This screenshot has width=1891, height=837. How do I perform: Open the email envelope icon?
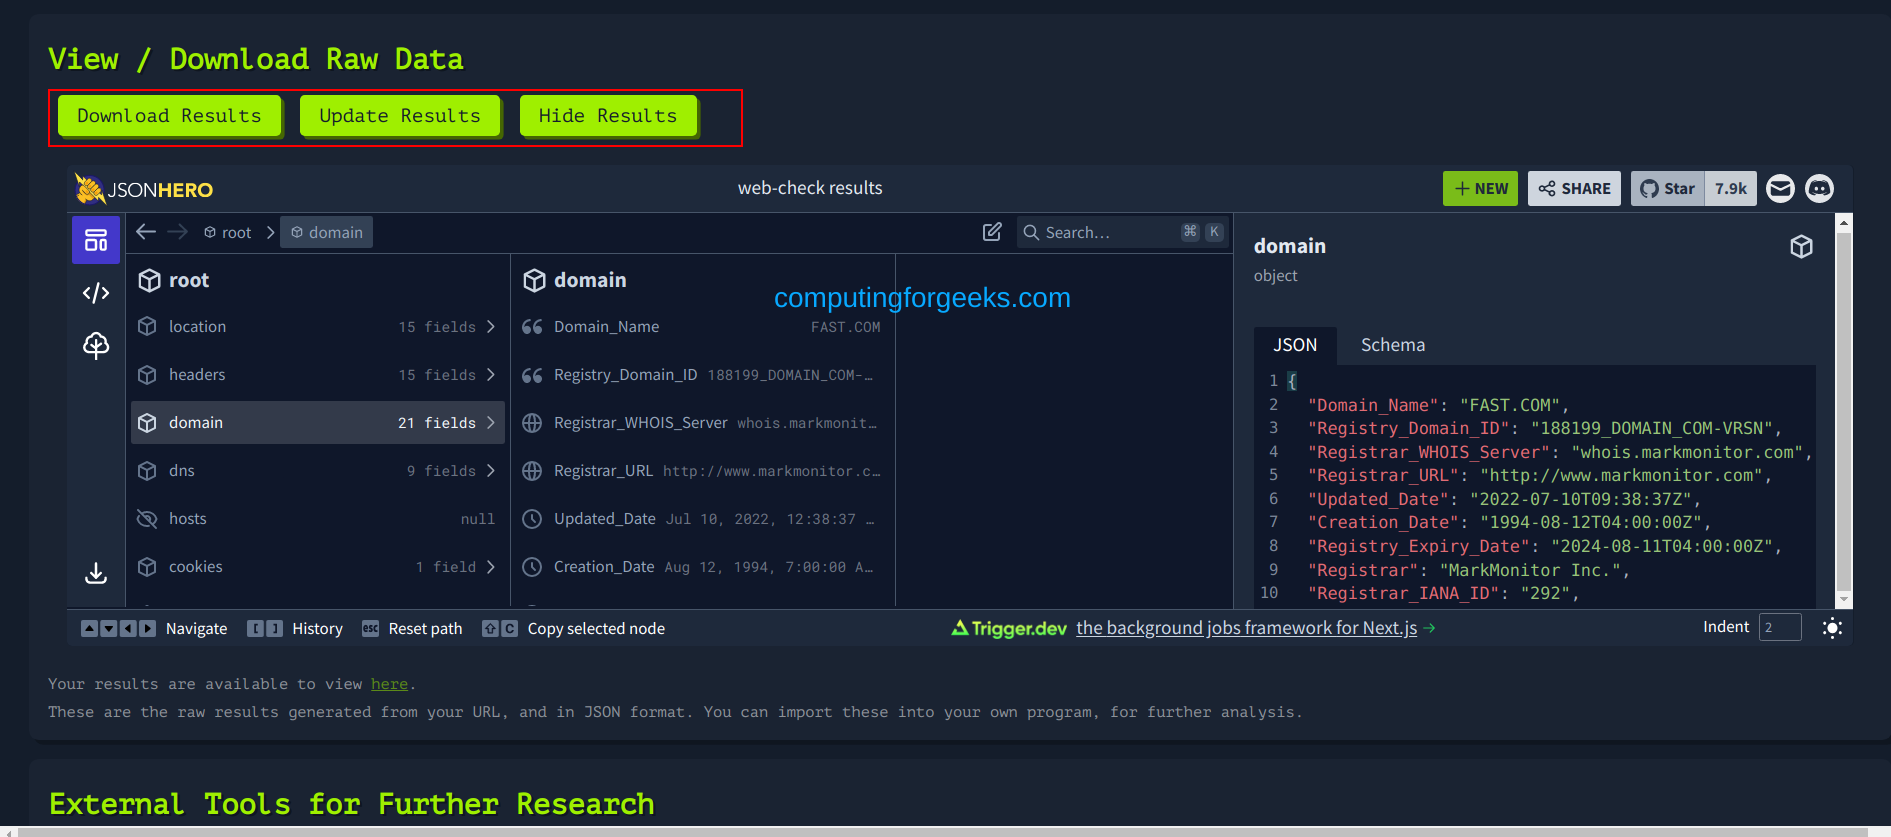(1780, 188)
